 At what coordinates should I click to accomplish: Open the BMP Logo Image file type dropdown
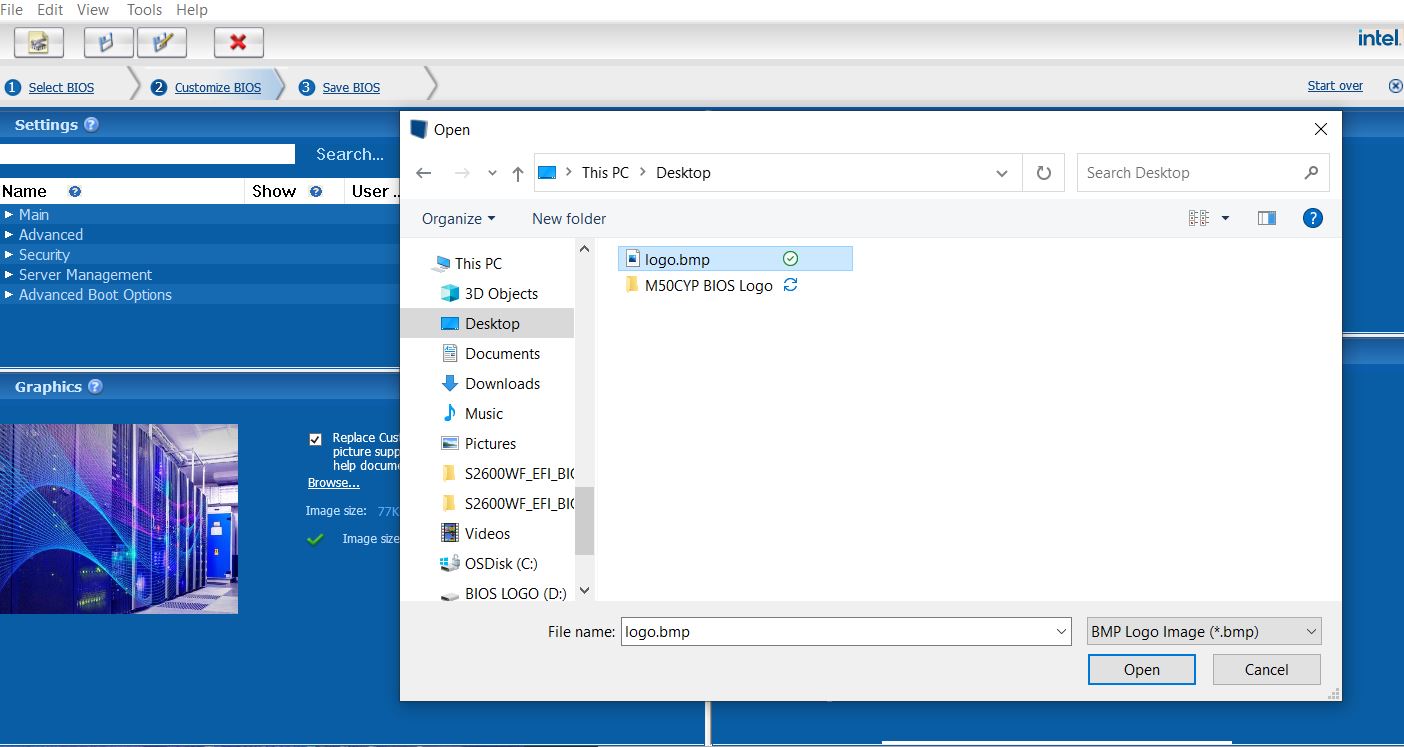click(x=1204, y=631)
